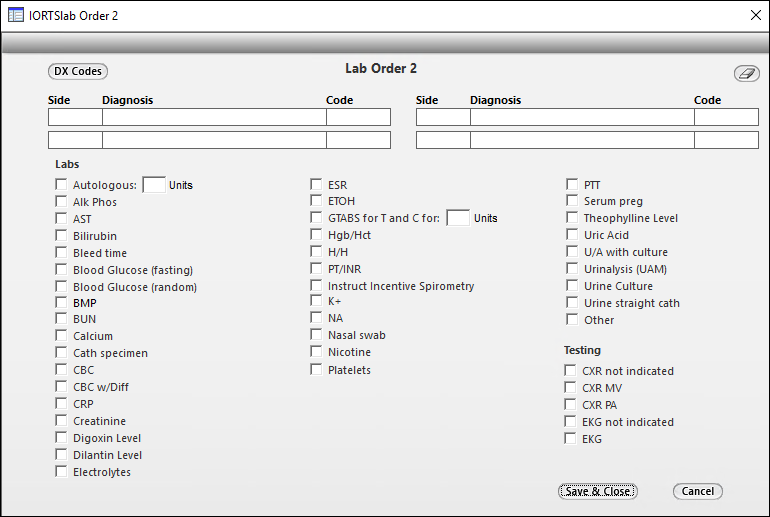Image resolution: width=770 pixels, height=517 pixels.
Task: Click Save & Close button
Action: pyautogui.click(x=598, y=491)
